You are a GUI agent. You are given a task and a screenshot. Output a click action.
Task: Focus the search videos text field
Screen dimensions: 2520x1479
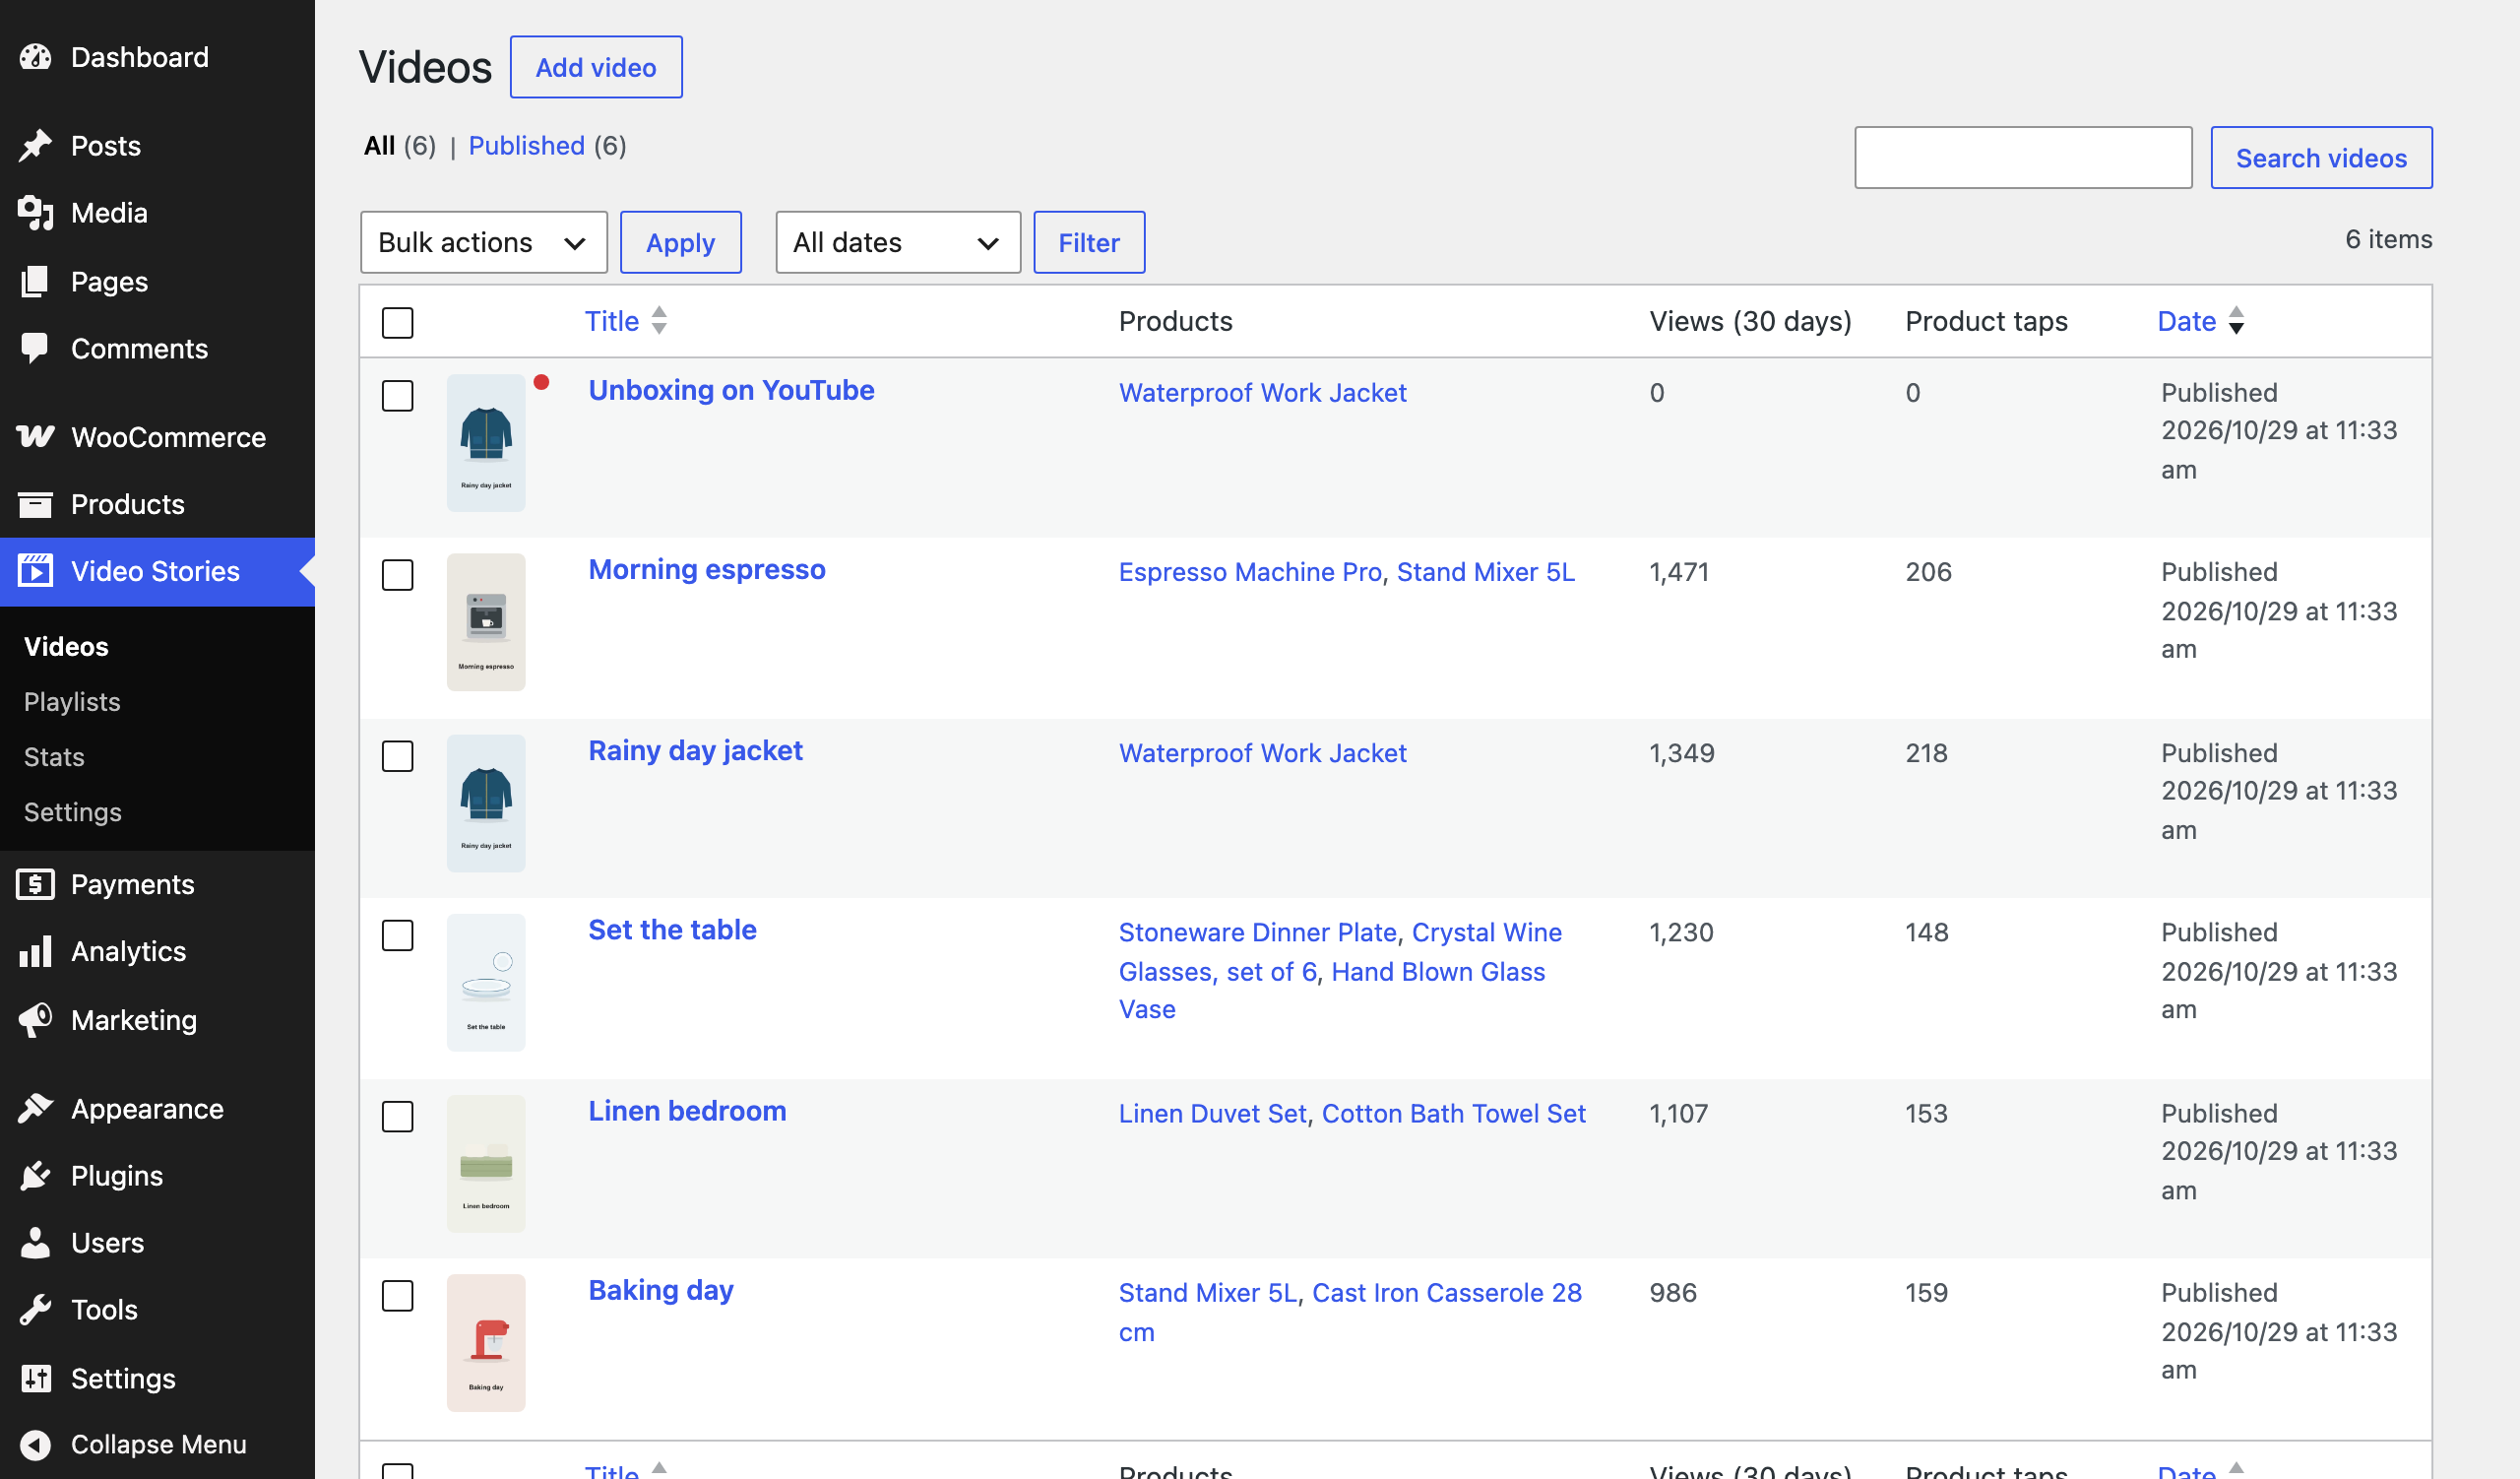pos(2022,157)
